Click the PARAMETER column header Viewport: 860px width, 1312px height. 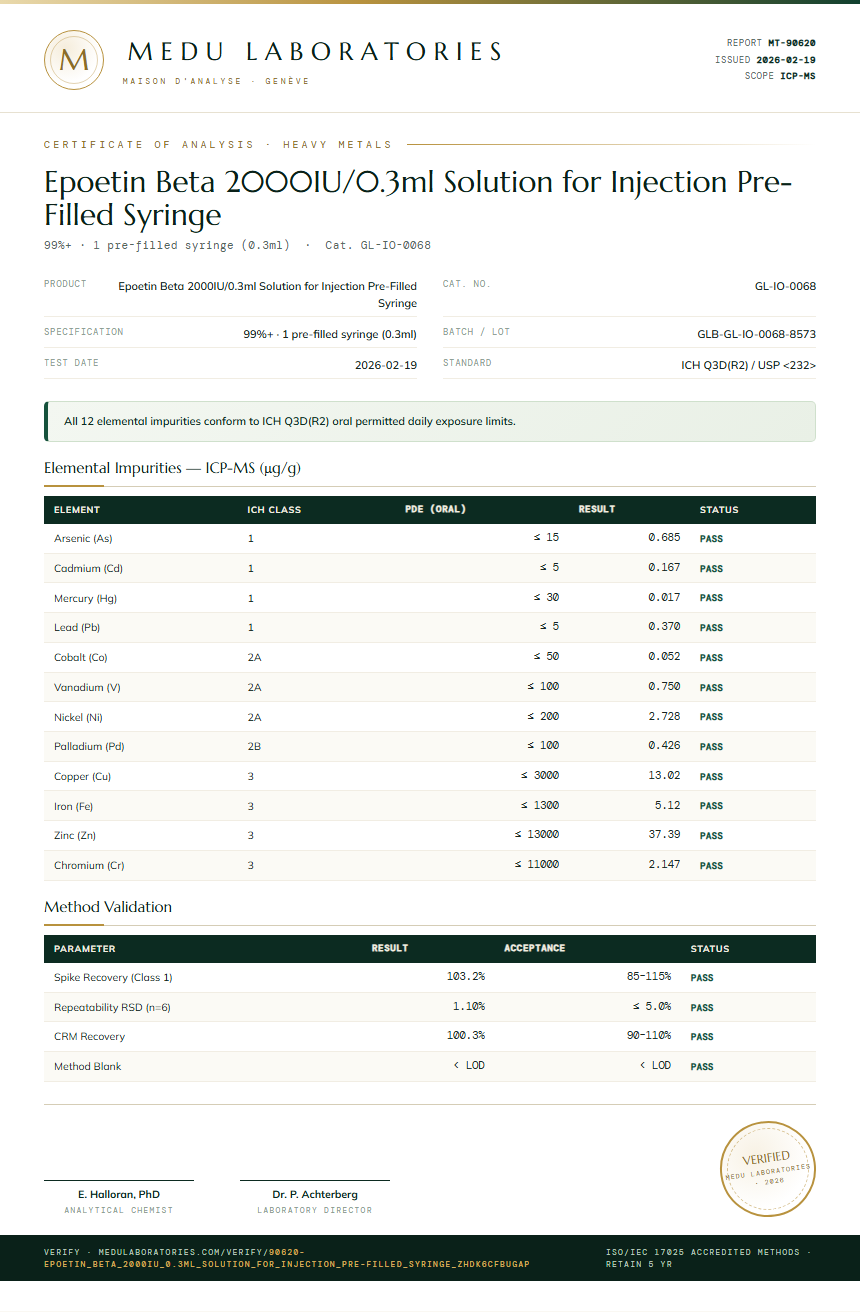point(84,948)
